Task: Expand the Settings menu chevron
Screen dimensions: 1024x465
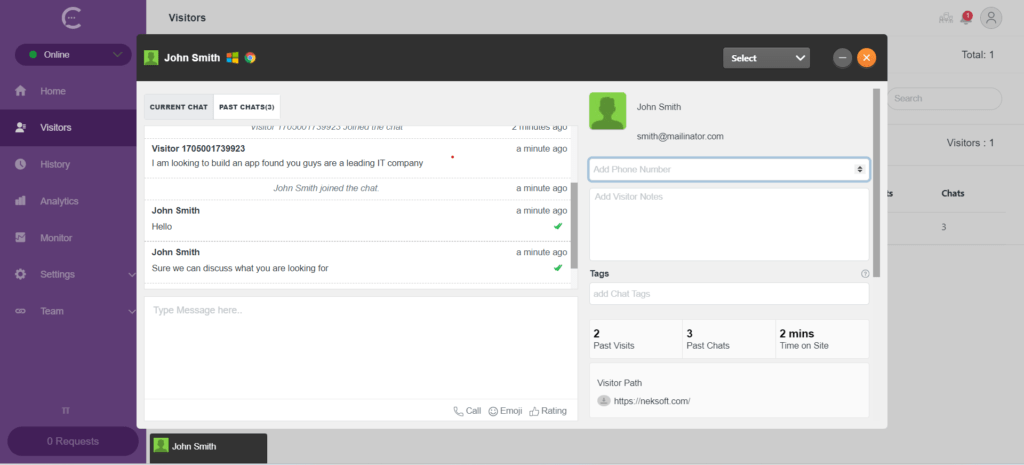Action: pos(132,275)
